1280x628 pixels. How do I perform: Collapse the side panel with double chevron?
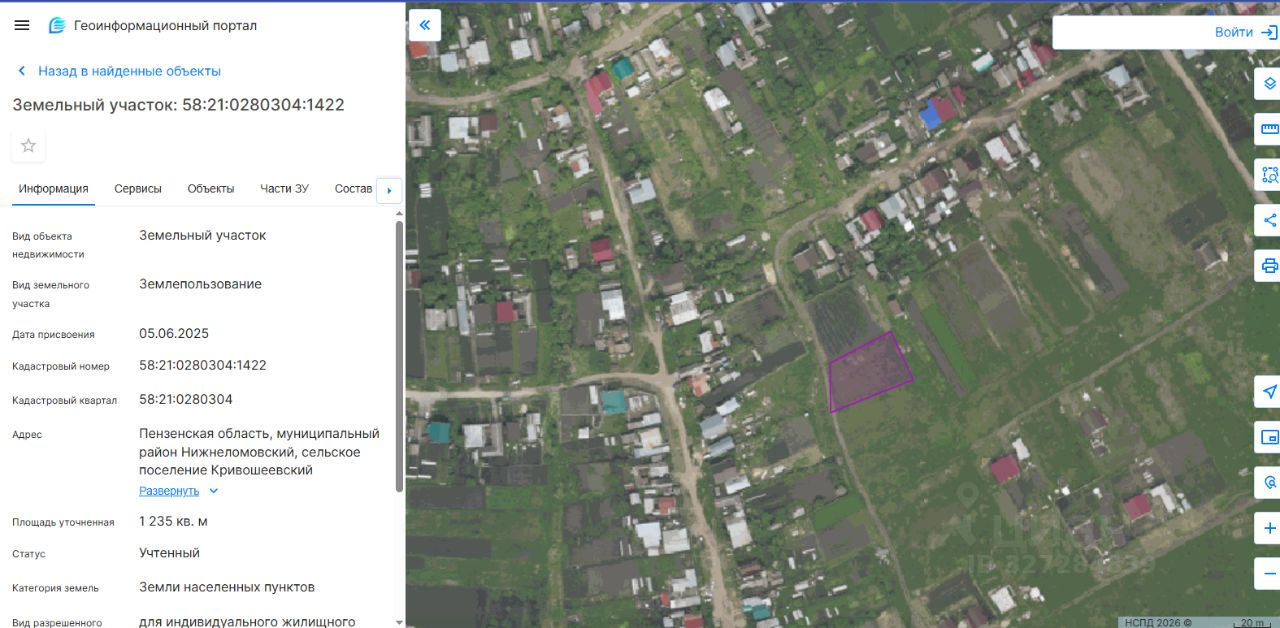(425, 25)
